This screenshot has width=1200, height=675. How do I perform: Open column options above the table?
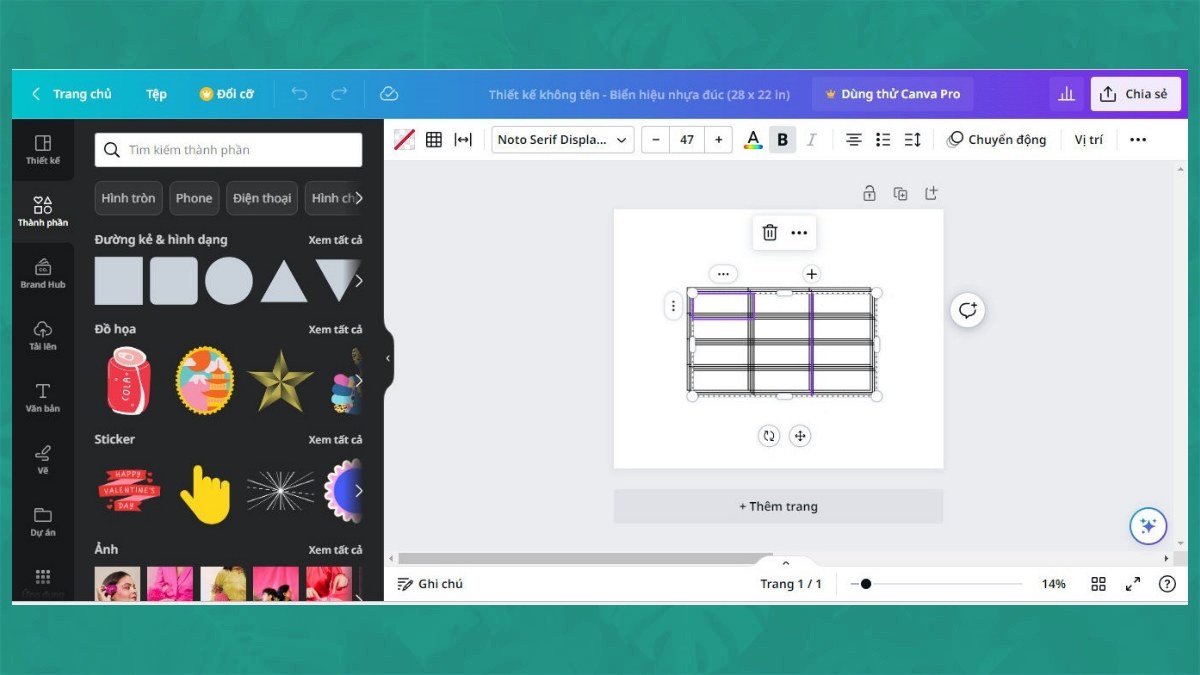723,274
